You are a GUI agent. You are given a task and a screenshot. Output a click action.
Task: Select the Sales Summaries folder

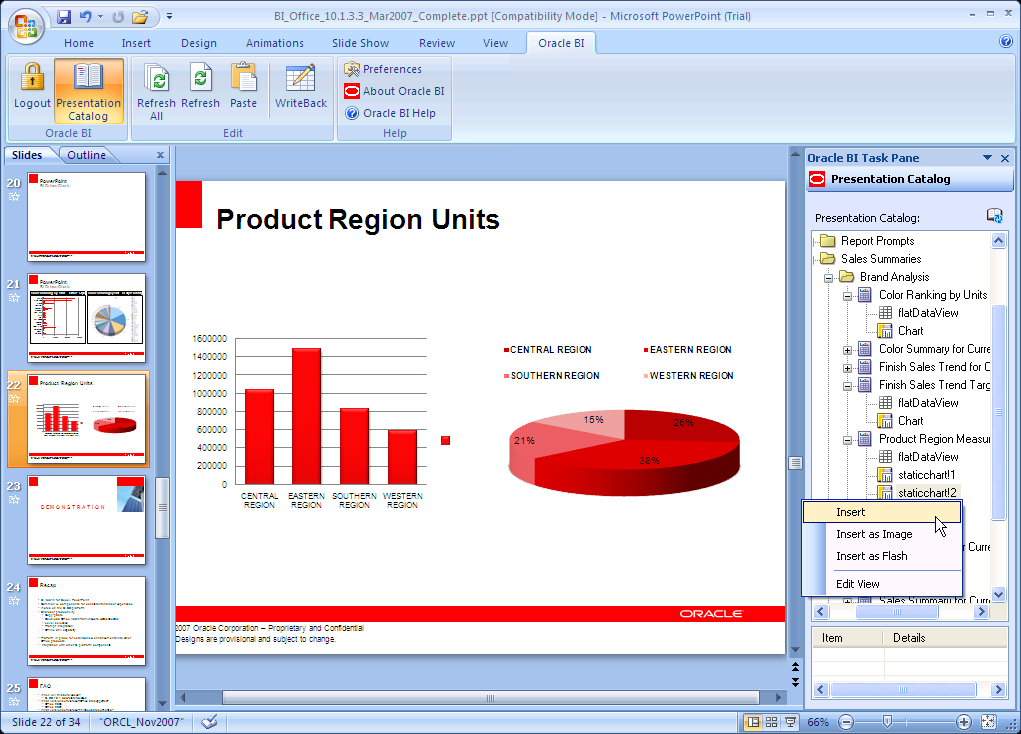[881, 259]
